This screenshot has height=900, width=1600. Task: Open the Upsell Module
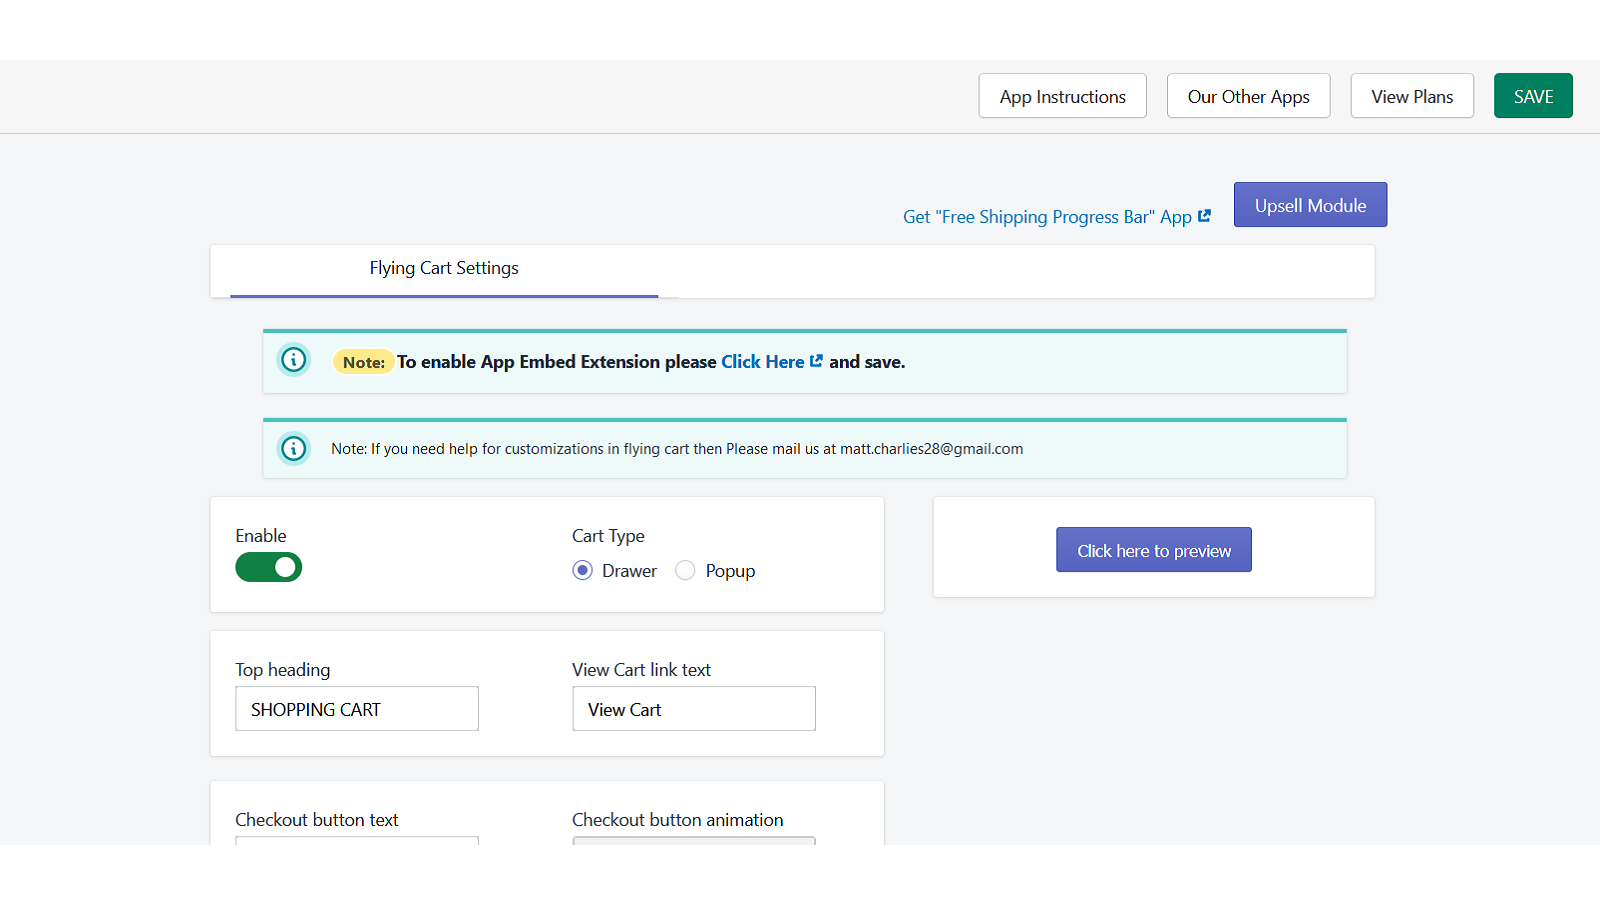click(x=1310, y=205)
